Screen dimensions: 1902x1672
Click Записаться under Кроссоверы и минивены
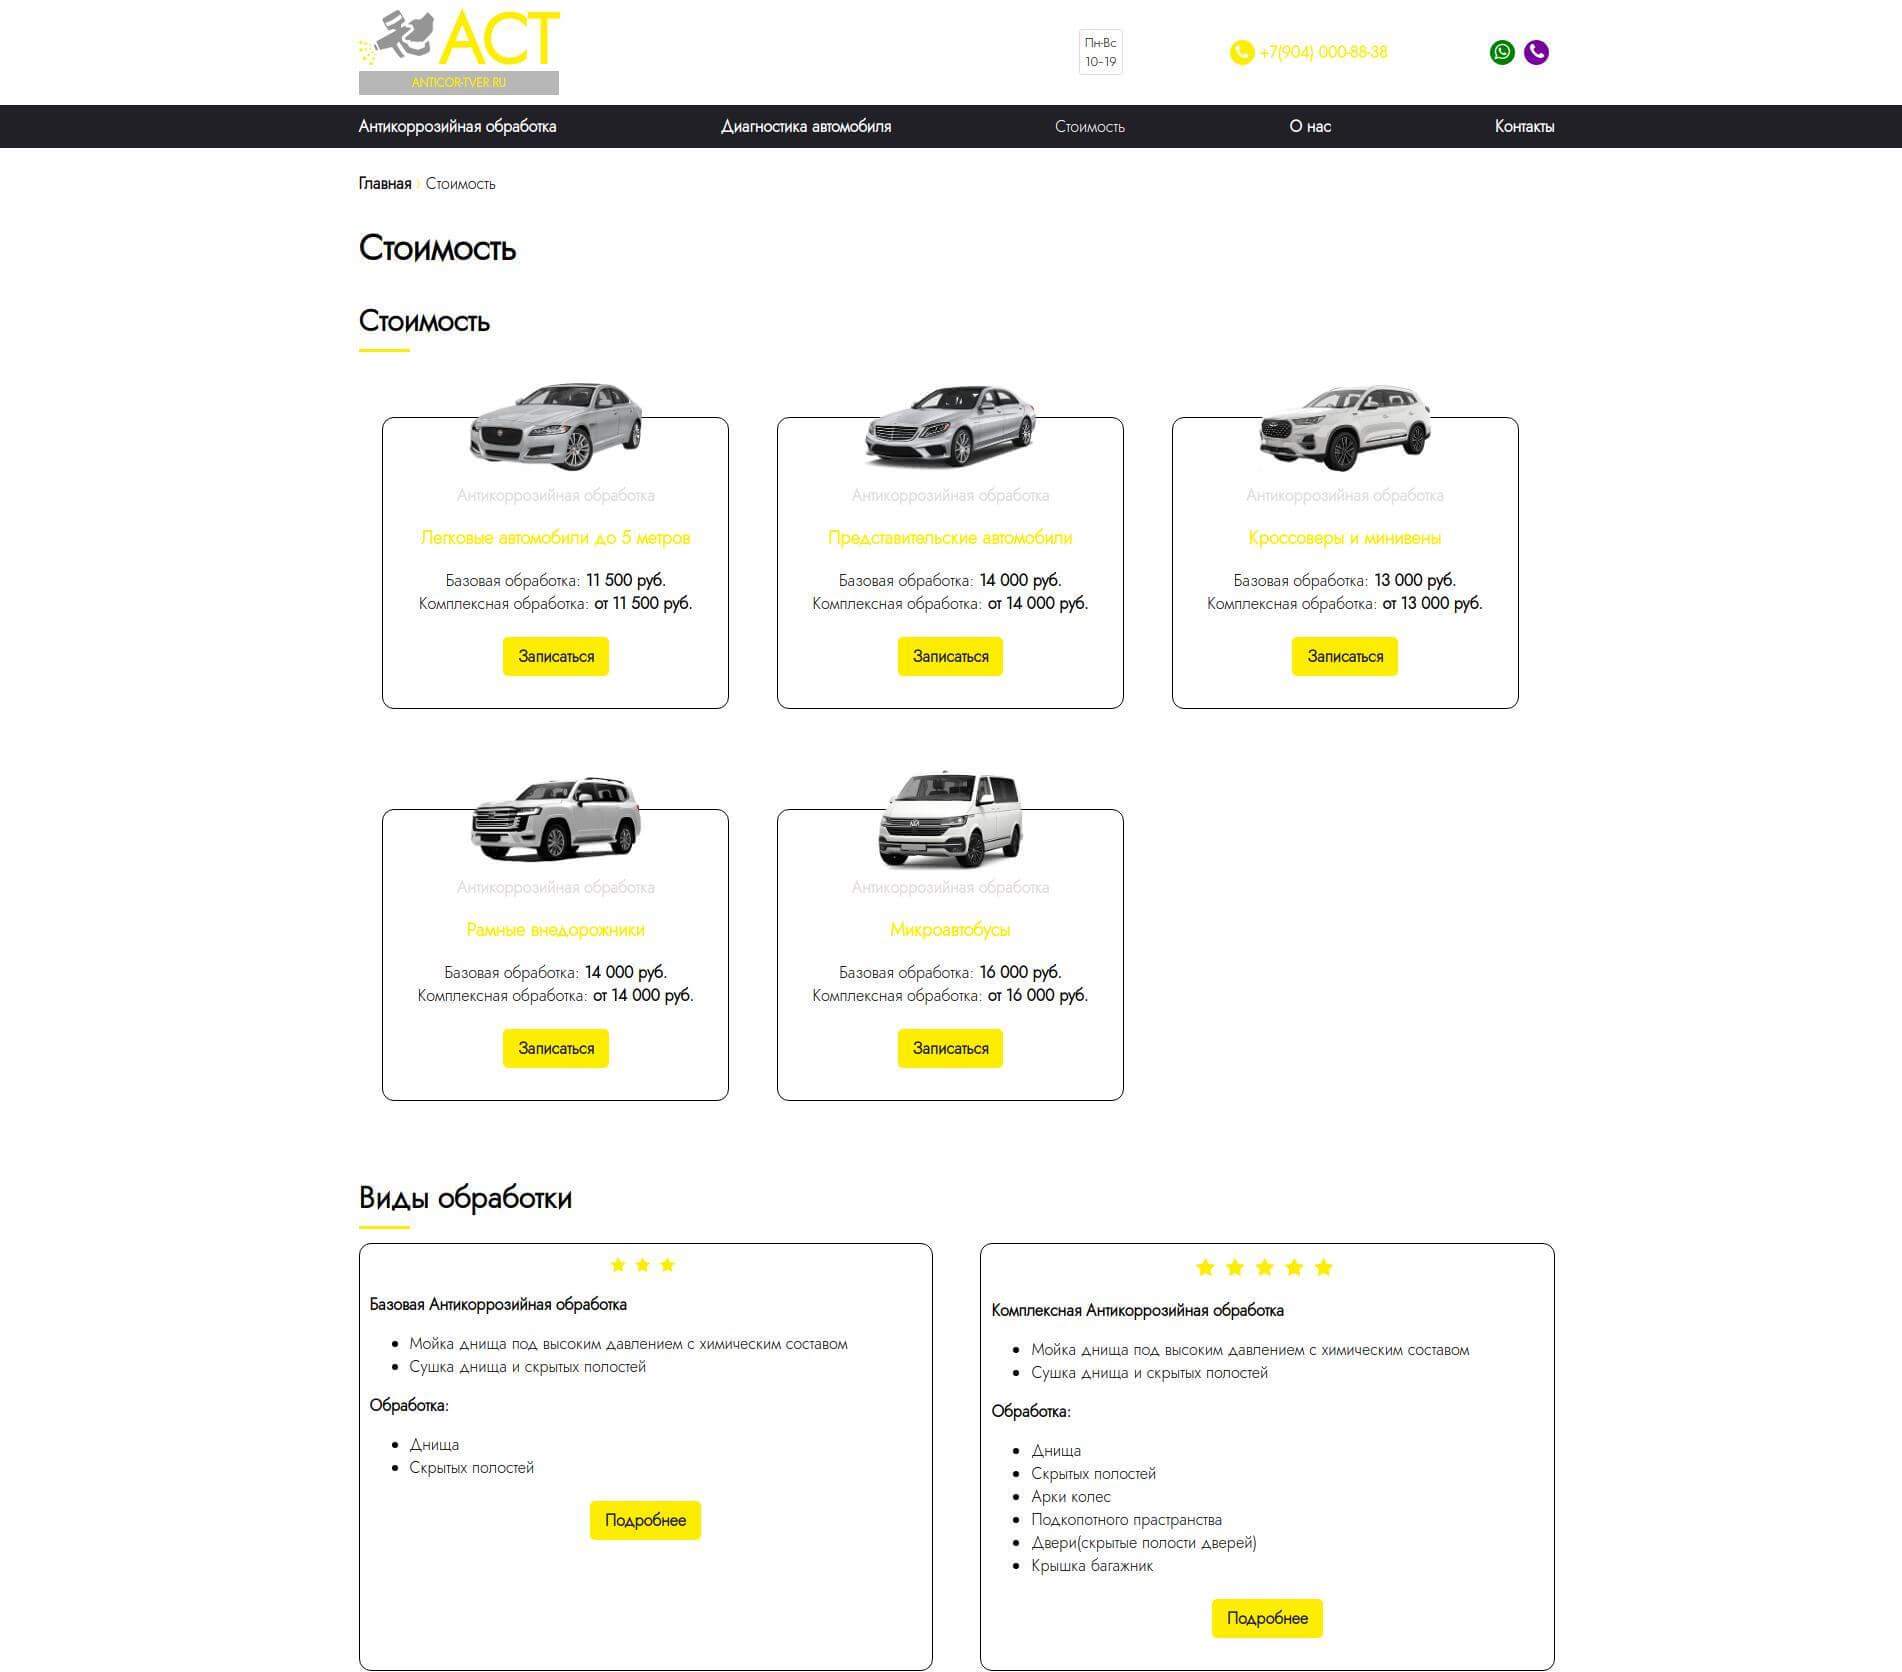click(1344, 657)
